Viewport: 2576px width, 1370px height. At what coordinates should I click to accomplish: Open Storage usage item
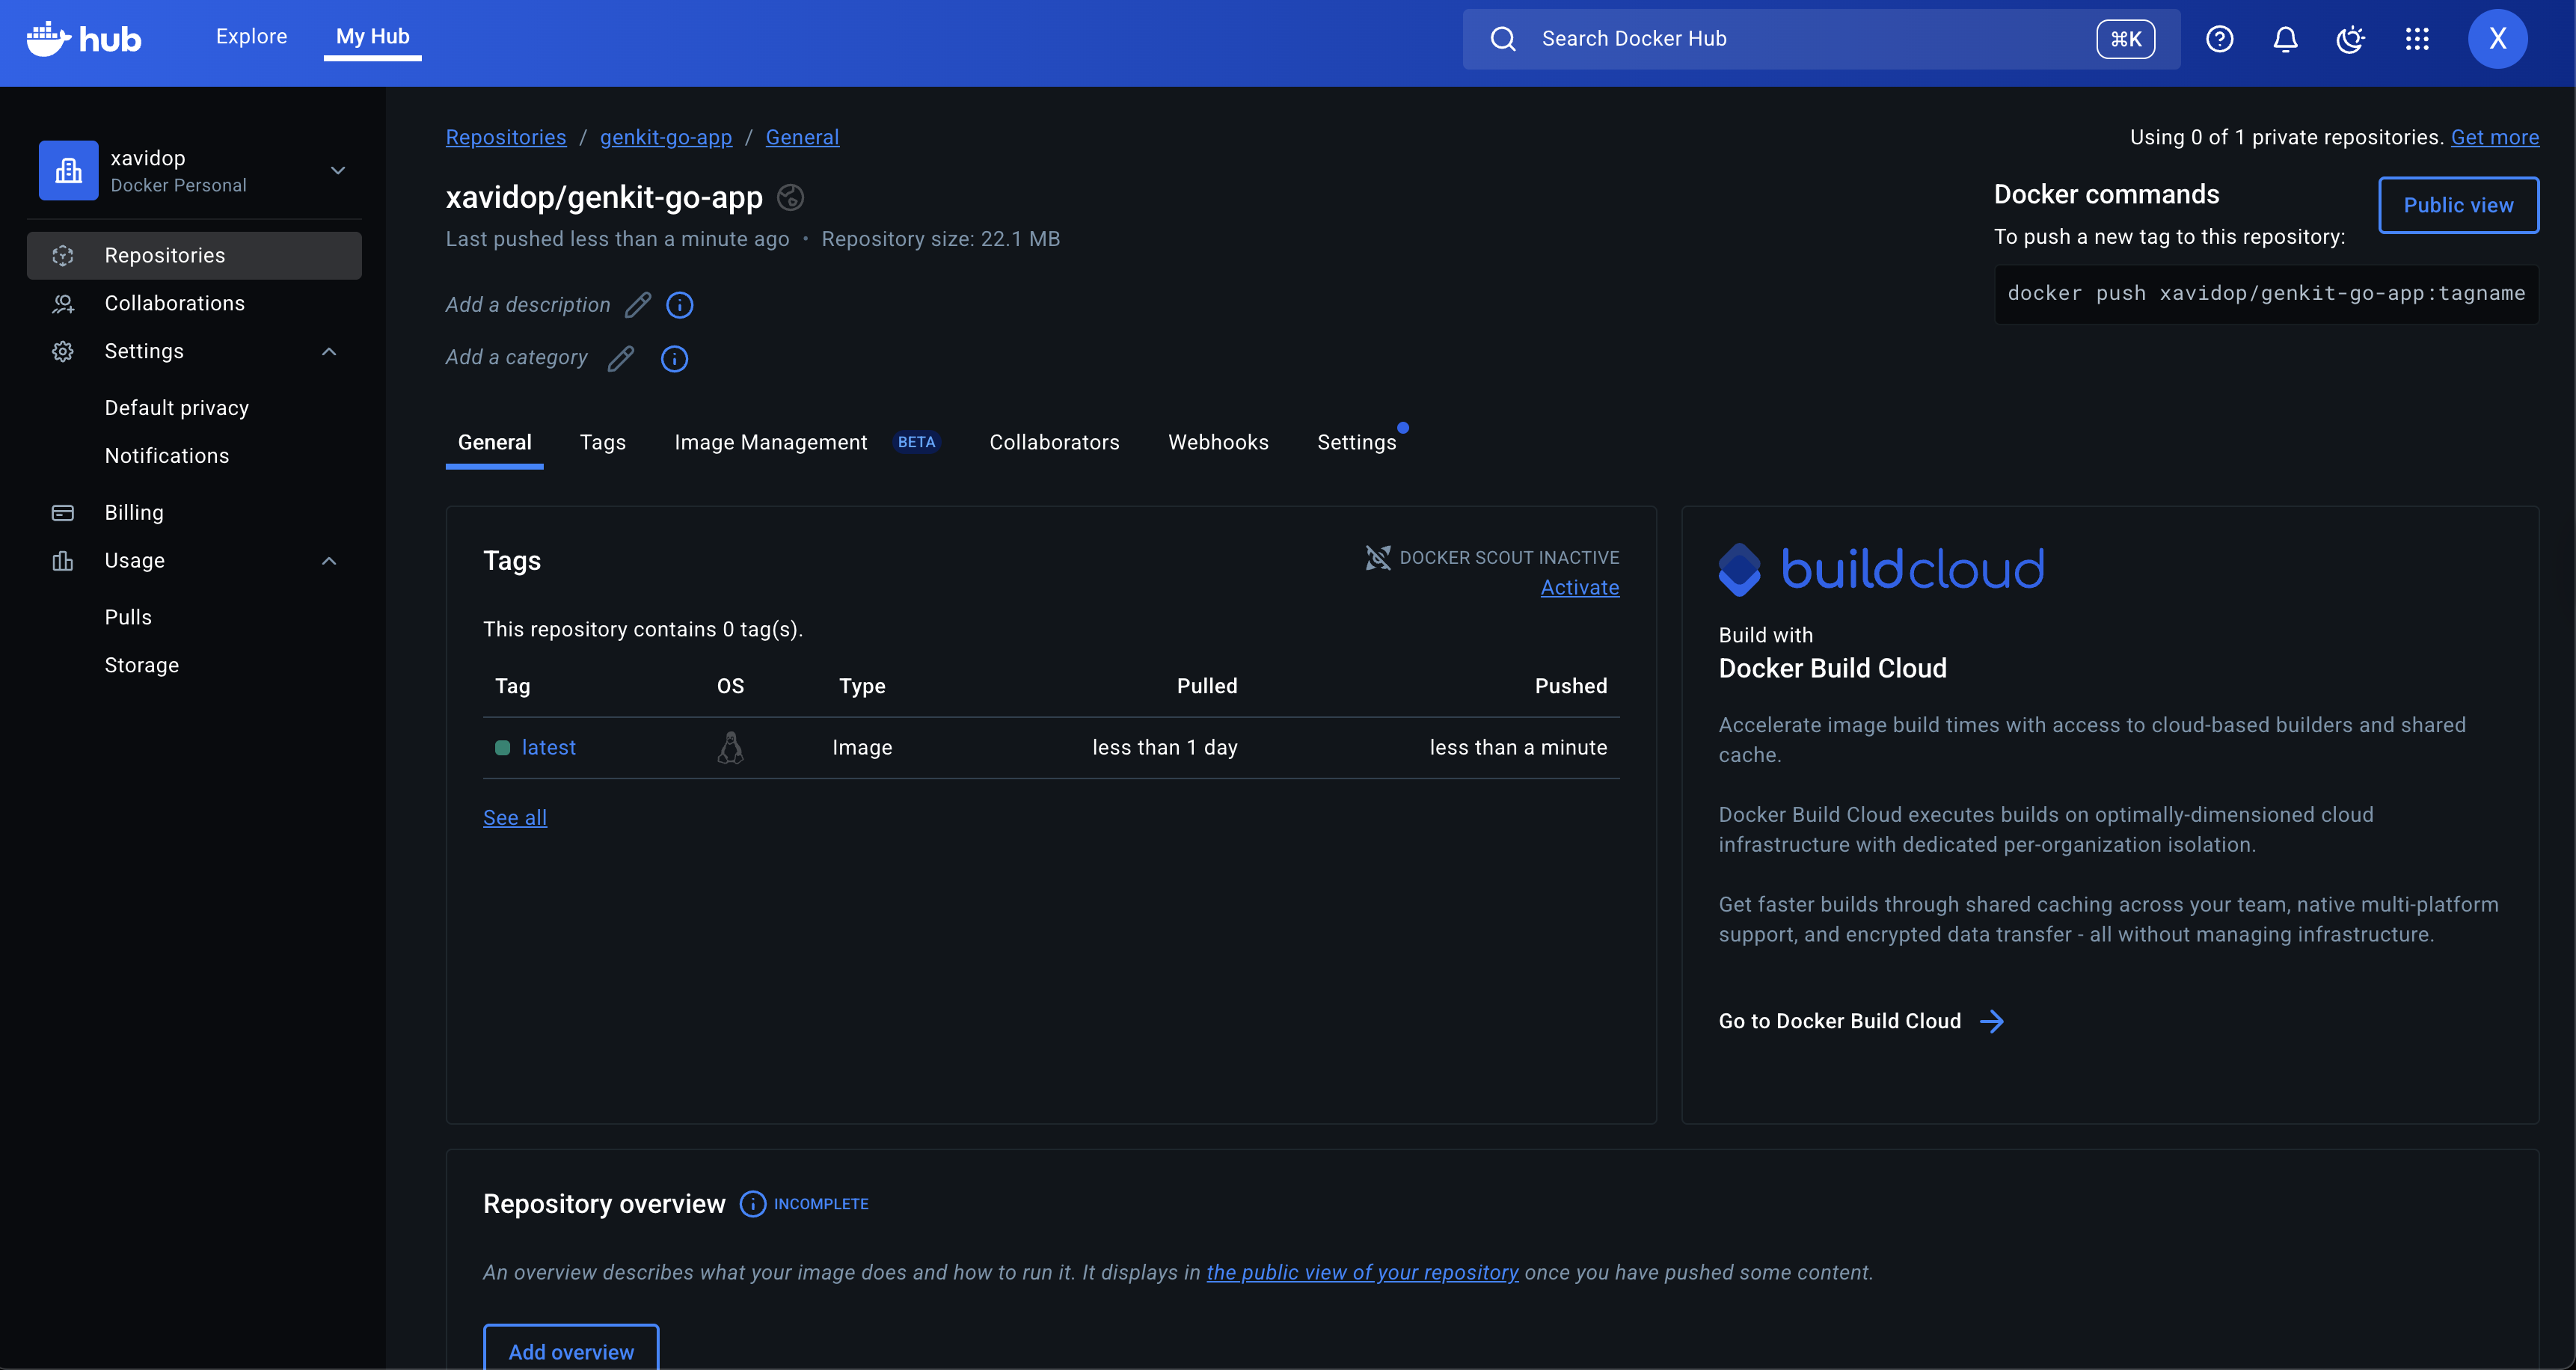click(x=142, y=665)
